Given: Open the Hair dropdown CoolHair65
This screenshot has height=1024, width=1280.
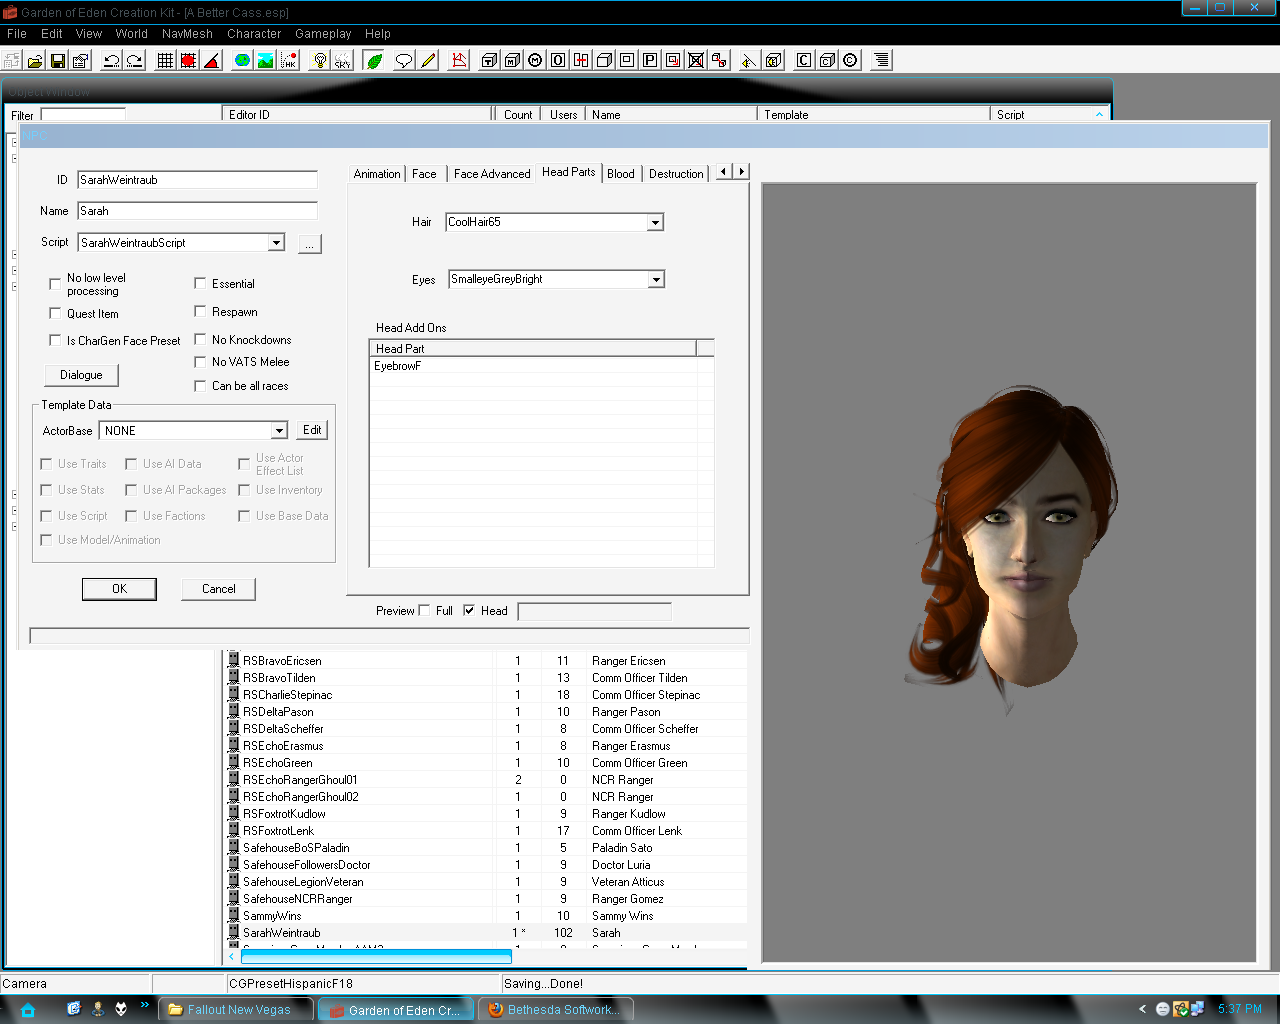Looking at the screenshot, I should coord(655,222).
